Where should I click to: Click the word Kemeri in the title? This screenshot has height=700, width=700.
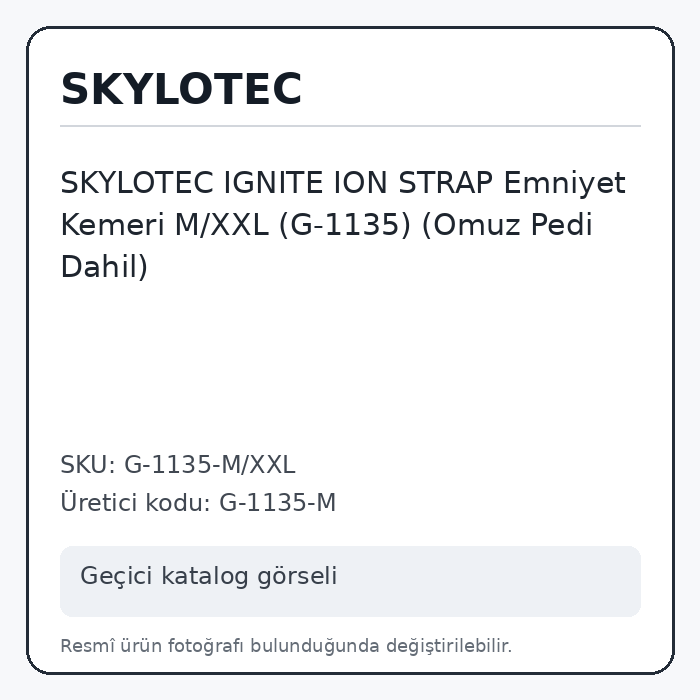point(112,224)
